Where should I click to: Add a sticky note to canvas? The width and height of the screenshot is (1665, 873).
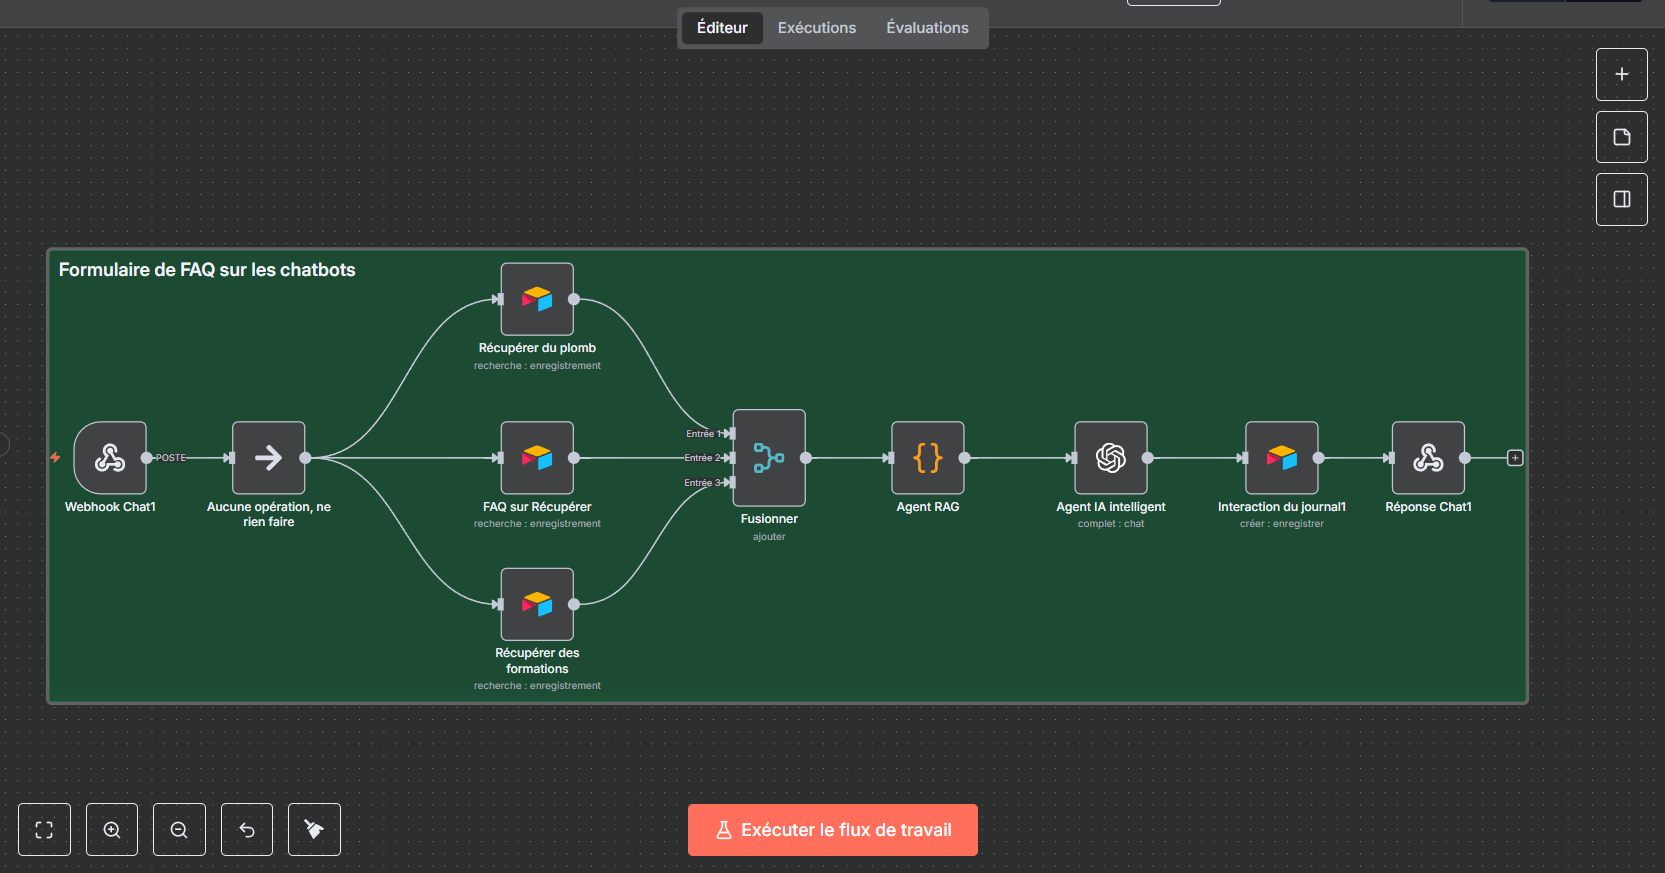tap(1621, 137)
